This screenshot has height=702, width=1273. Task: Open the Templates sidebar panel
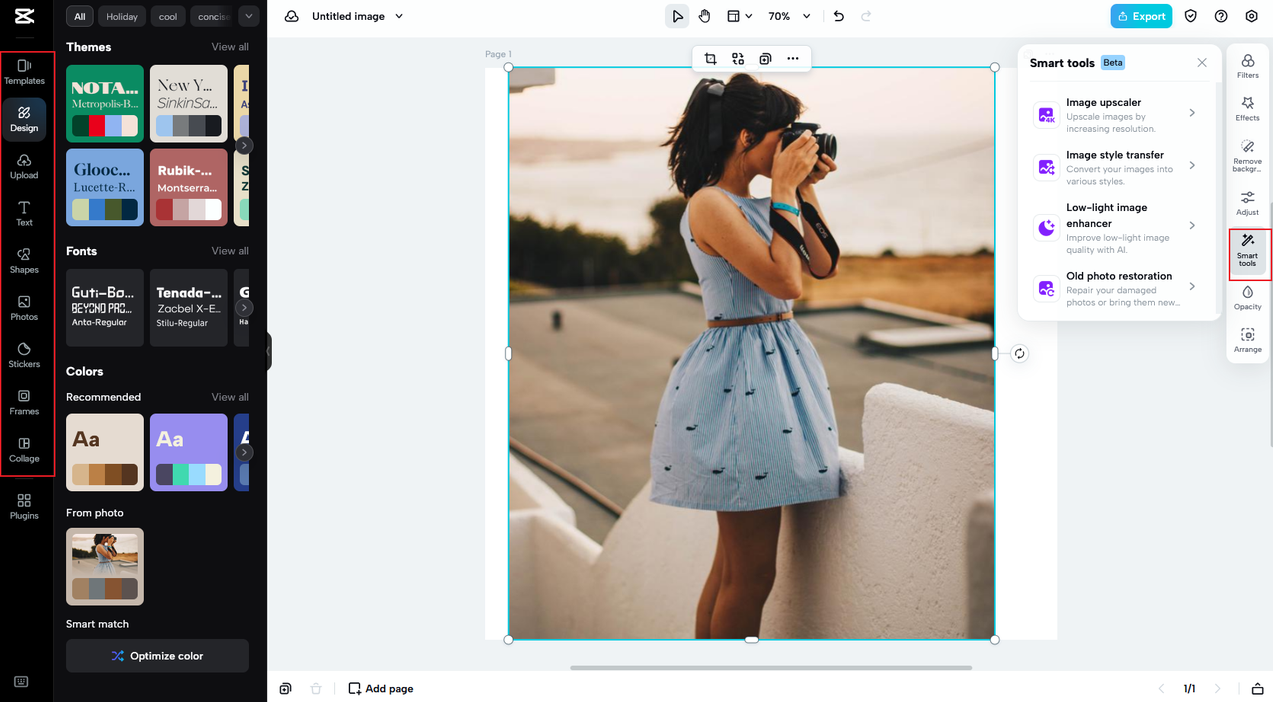(24, 72)
